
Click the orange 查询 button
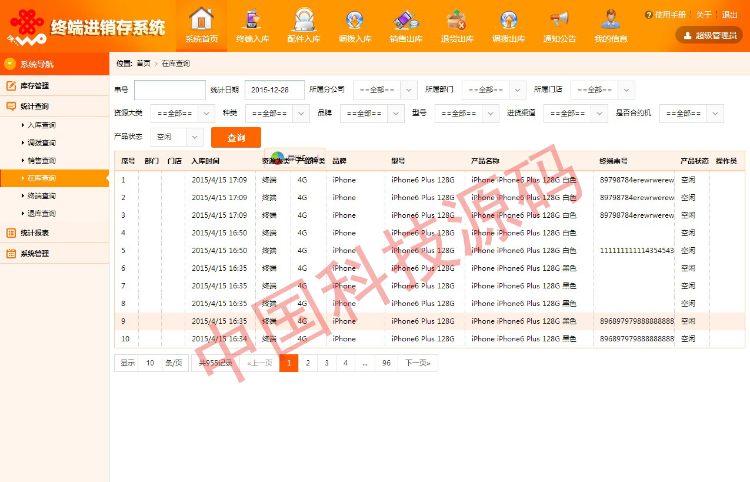pyautogui.click(x=236, y=137)
